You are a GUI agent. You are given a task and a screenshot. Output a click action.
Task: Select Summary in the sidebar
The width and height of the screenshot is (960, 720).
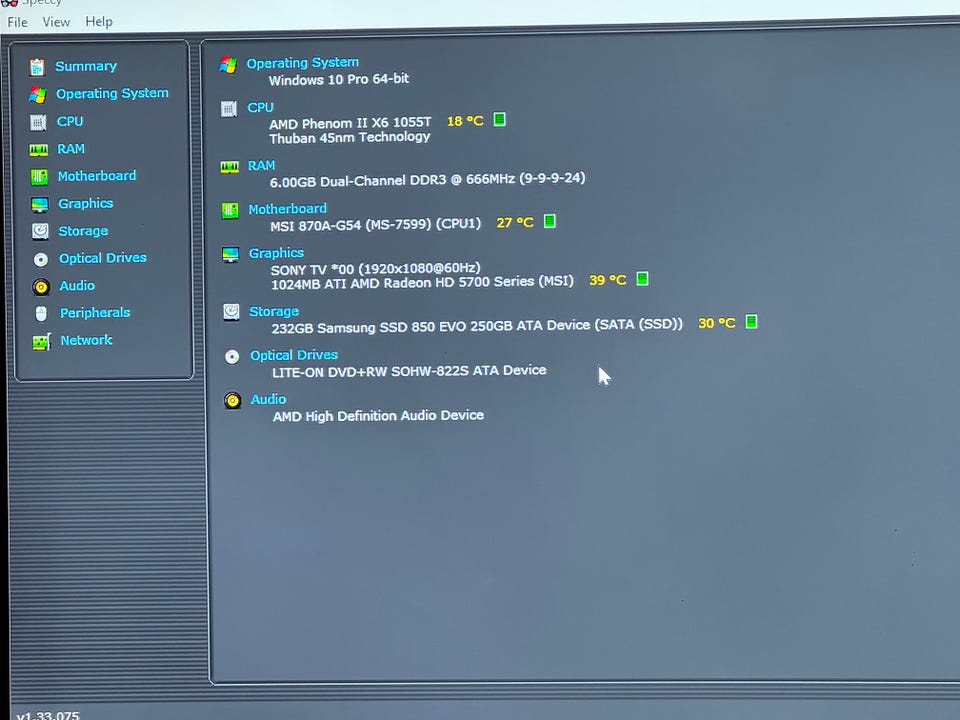tap(86, 66)
